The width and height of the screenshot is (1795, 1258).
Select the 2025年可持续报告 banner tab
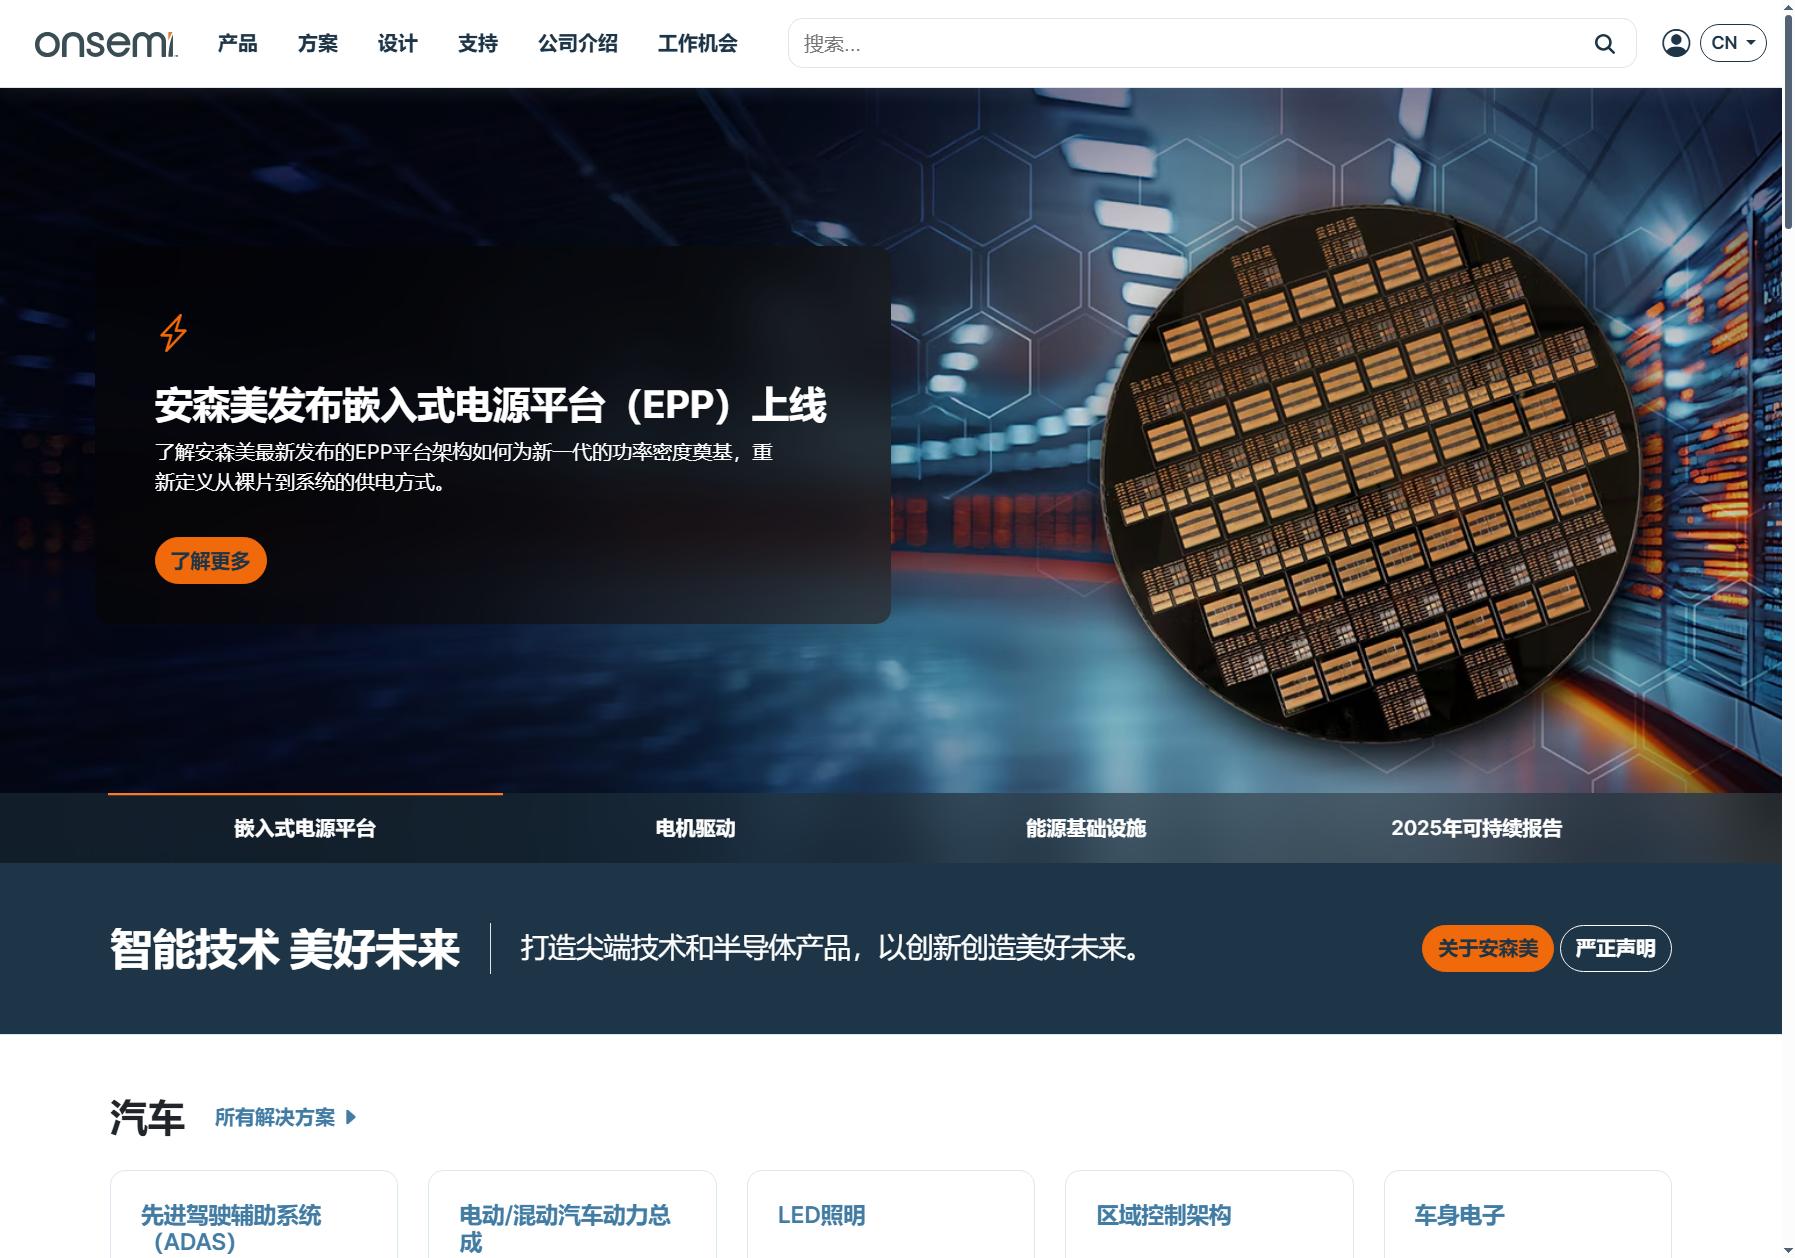coord(1476,828)
